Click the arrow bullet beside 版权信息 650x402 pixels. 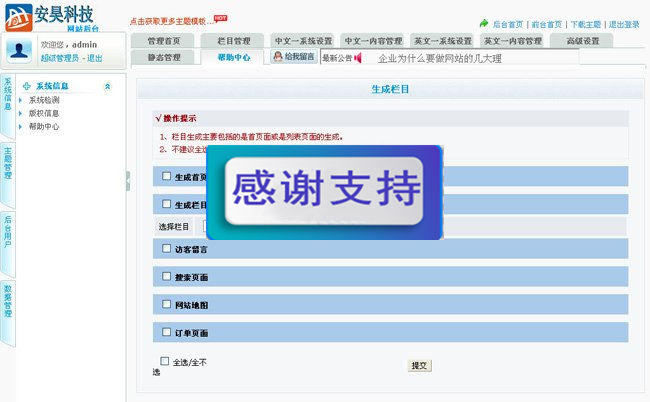20,113
